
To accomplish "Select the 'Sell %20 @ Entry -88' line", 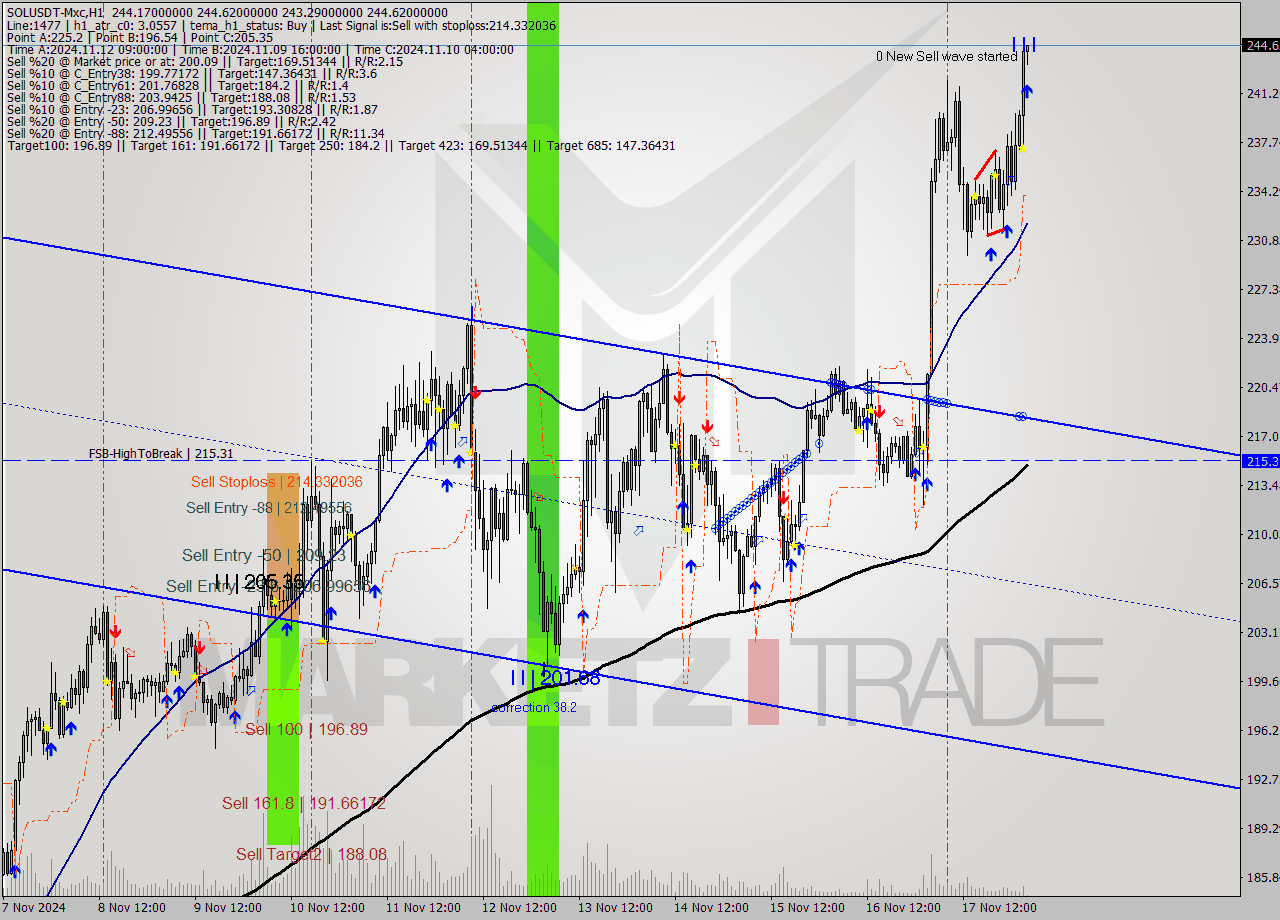I will click(x=195, y=133).
